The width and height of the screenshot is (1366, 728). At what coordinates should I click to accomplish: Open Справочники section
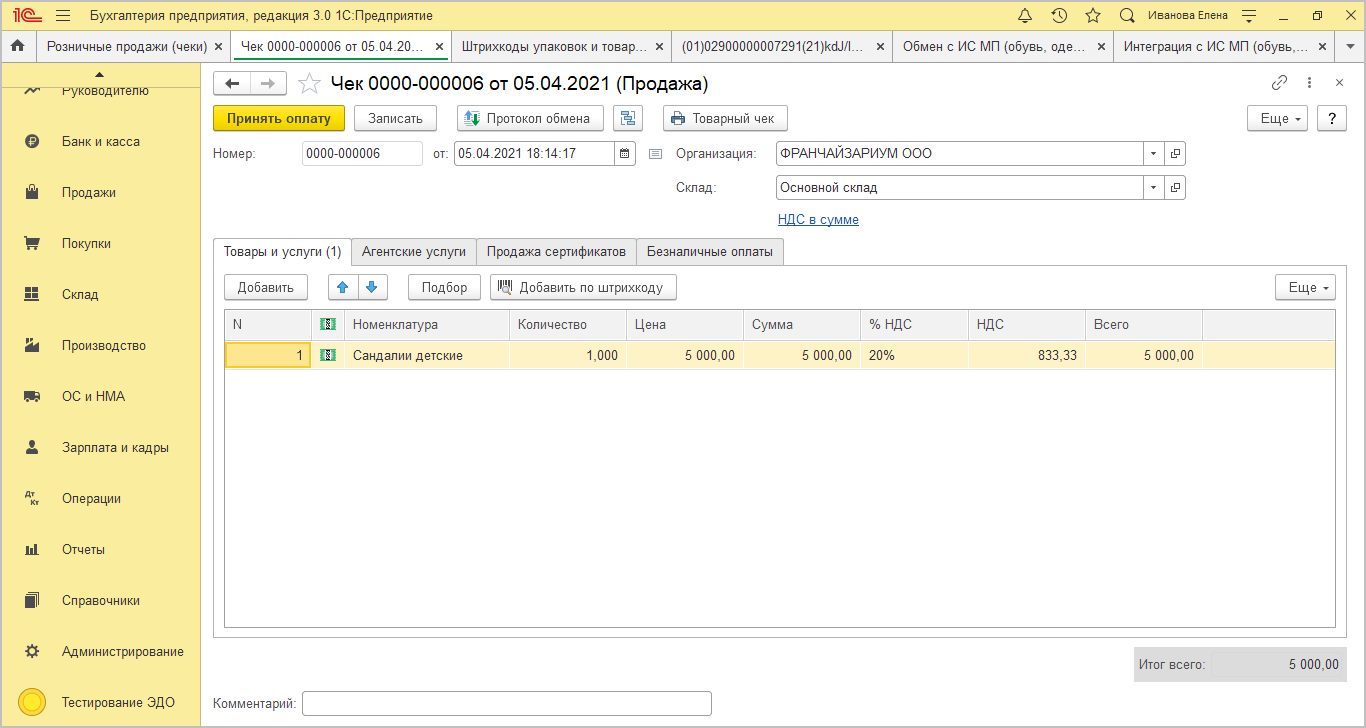point(100,601)
